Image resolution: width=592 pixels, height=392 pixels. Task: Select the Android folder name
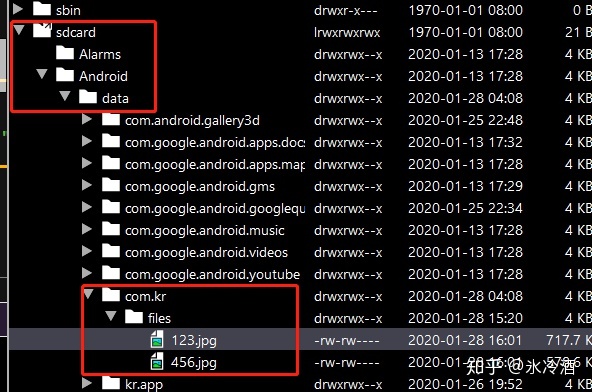[x=103, y=76]
